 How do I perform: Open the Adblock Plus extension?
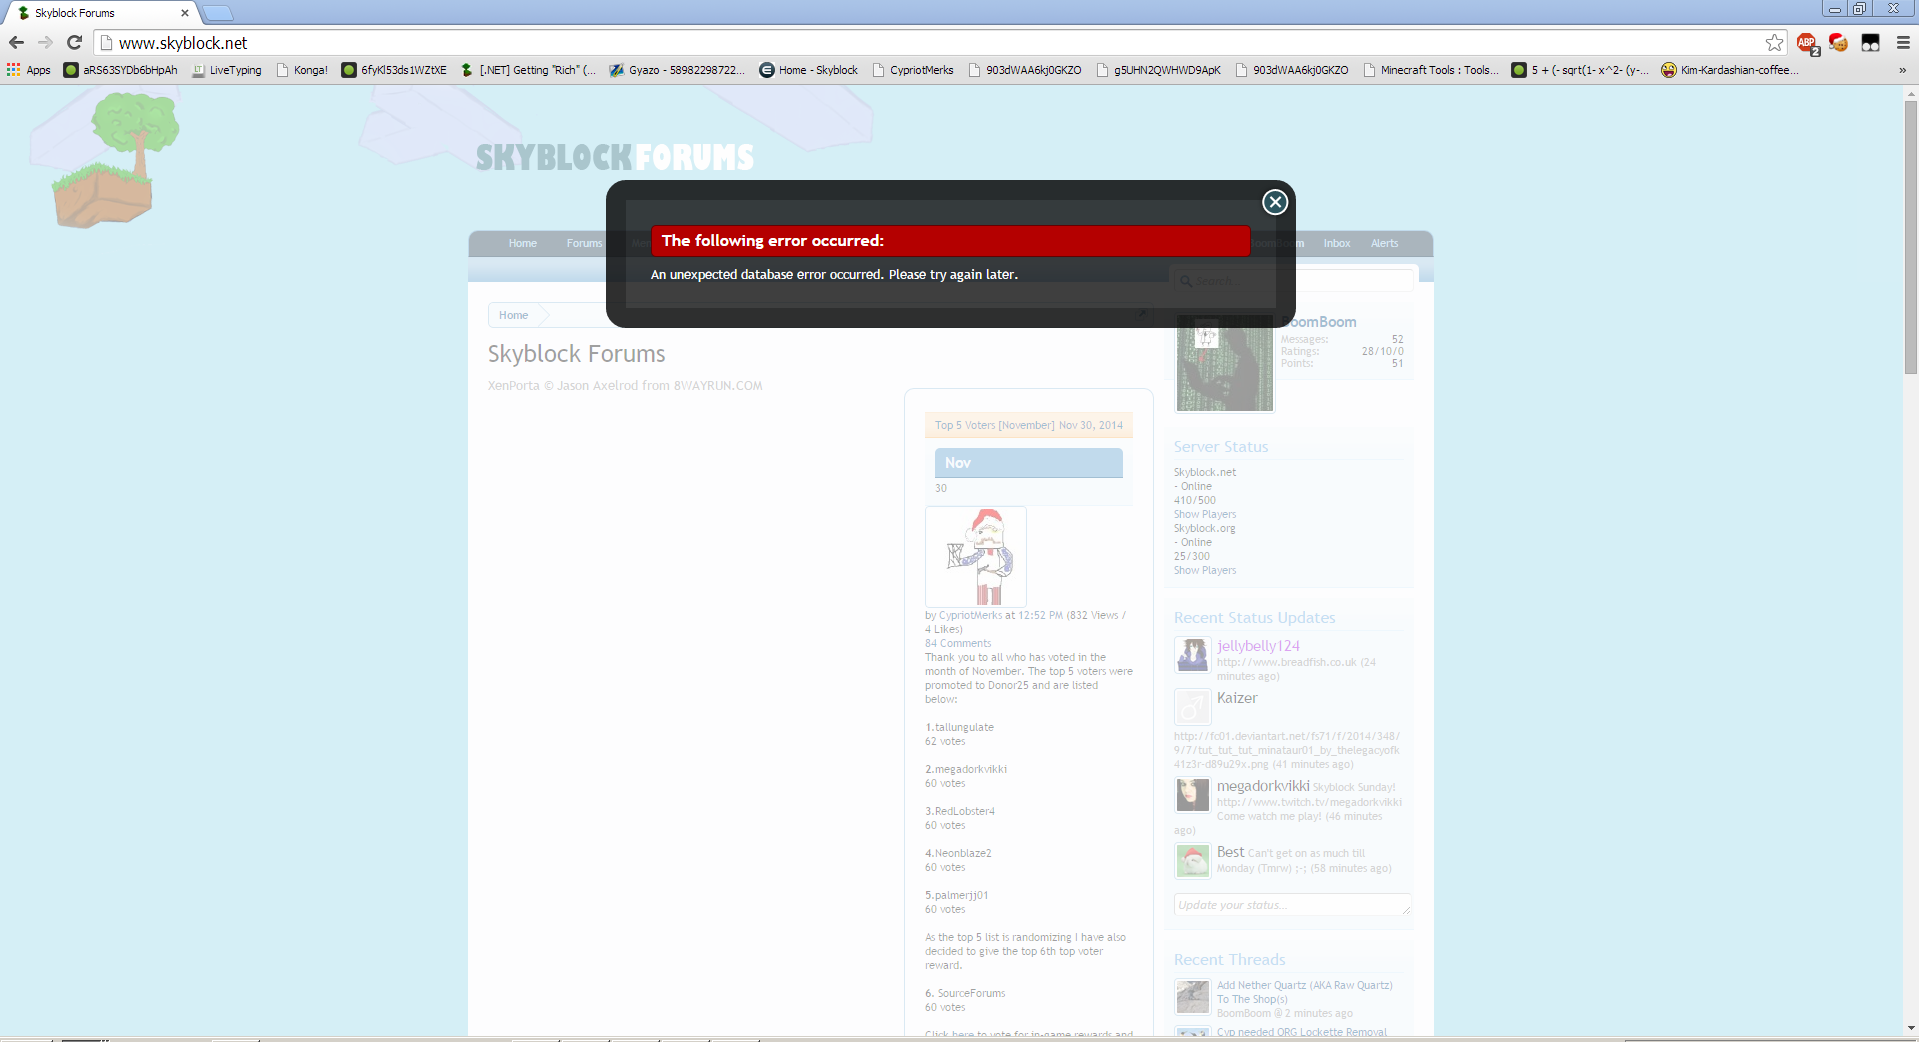(x=1806, y=42)
